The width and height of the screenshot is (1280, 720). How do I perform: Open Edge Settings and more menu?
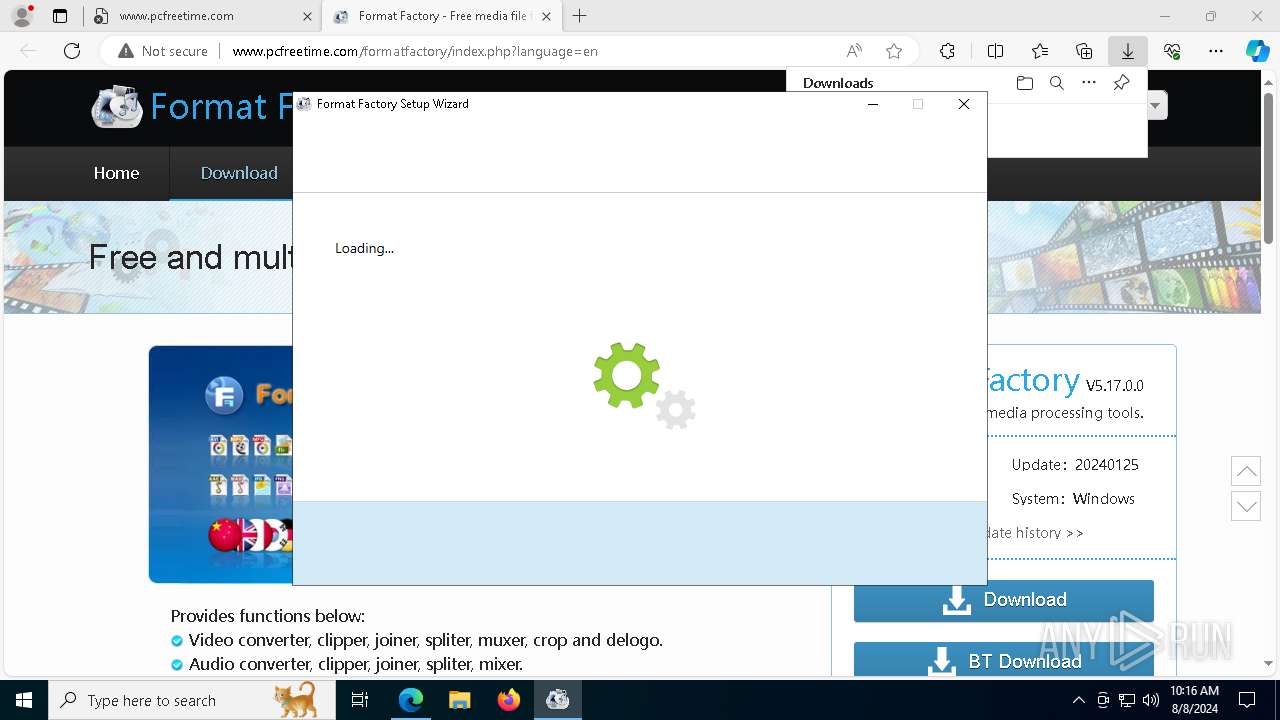tap(1216, 51)
